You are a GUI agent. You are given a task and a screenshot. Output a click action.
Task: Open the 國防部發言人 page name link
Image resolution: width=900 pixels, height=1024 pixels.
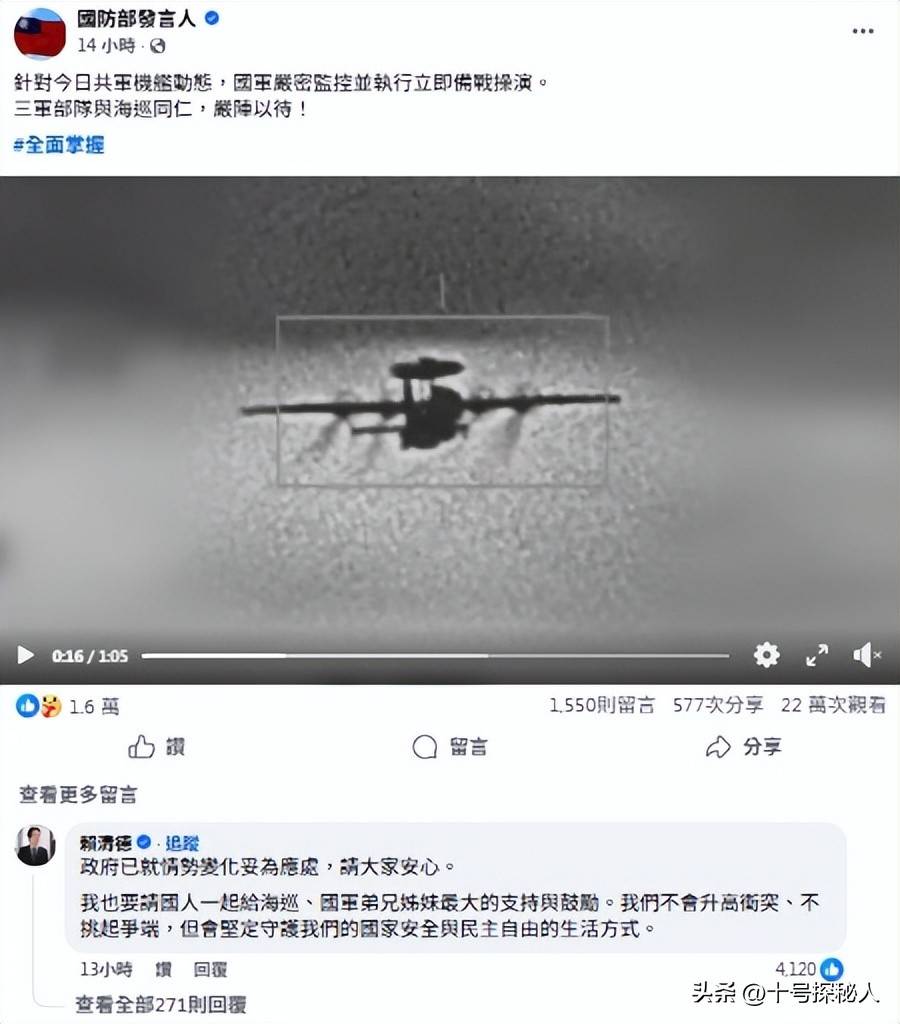click(x=137, y=18)
